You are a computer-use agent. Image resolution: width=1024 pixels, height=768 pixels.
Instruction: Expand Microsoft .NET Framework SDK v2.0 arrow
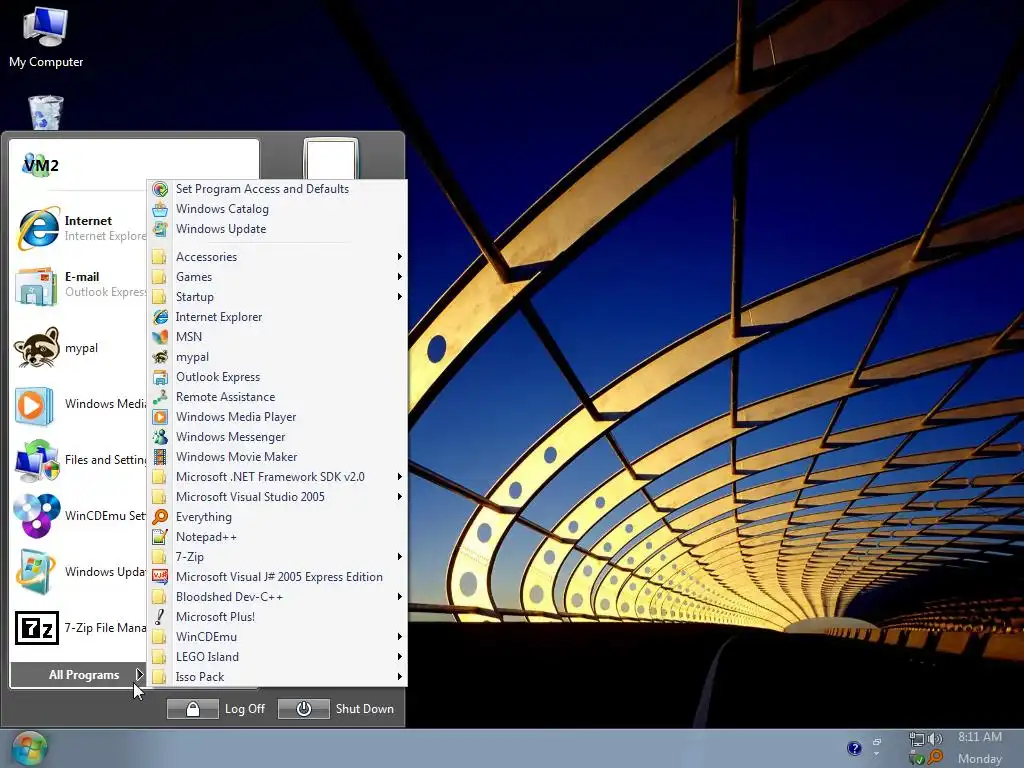(400, 477)
